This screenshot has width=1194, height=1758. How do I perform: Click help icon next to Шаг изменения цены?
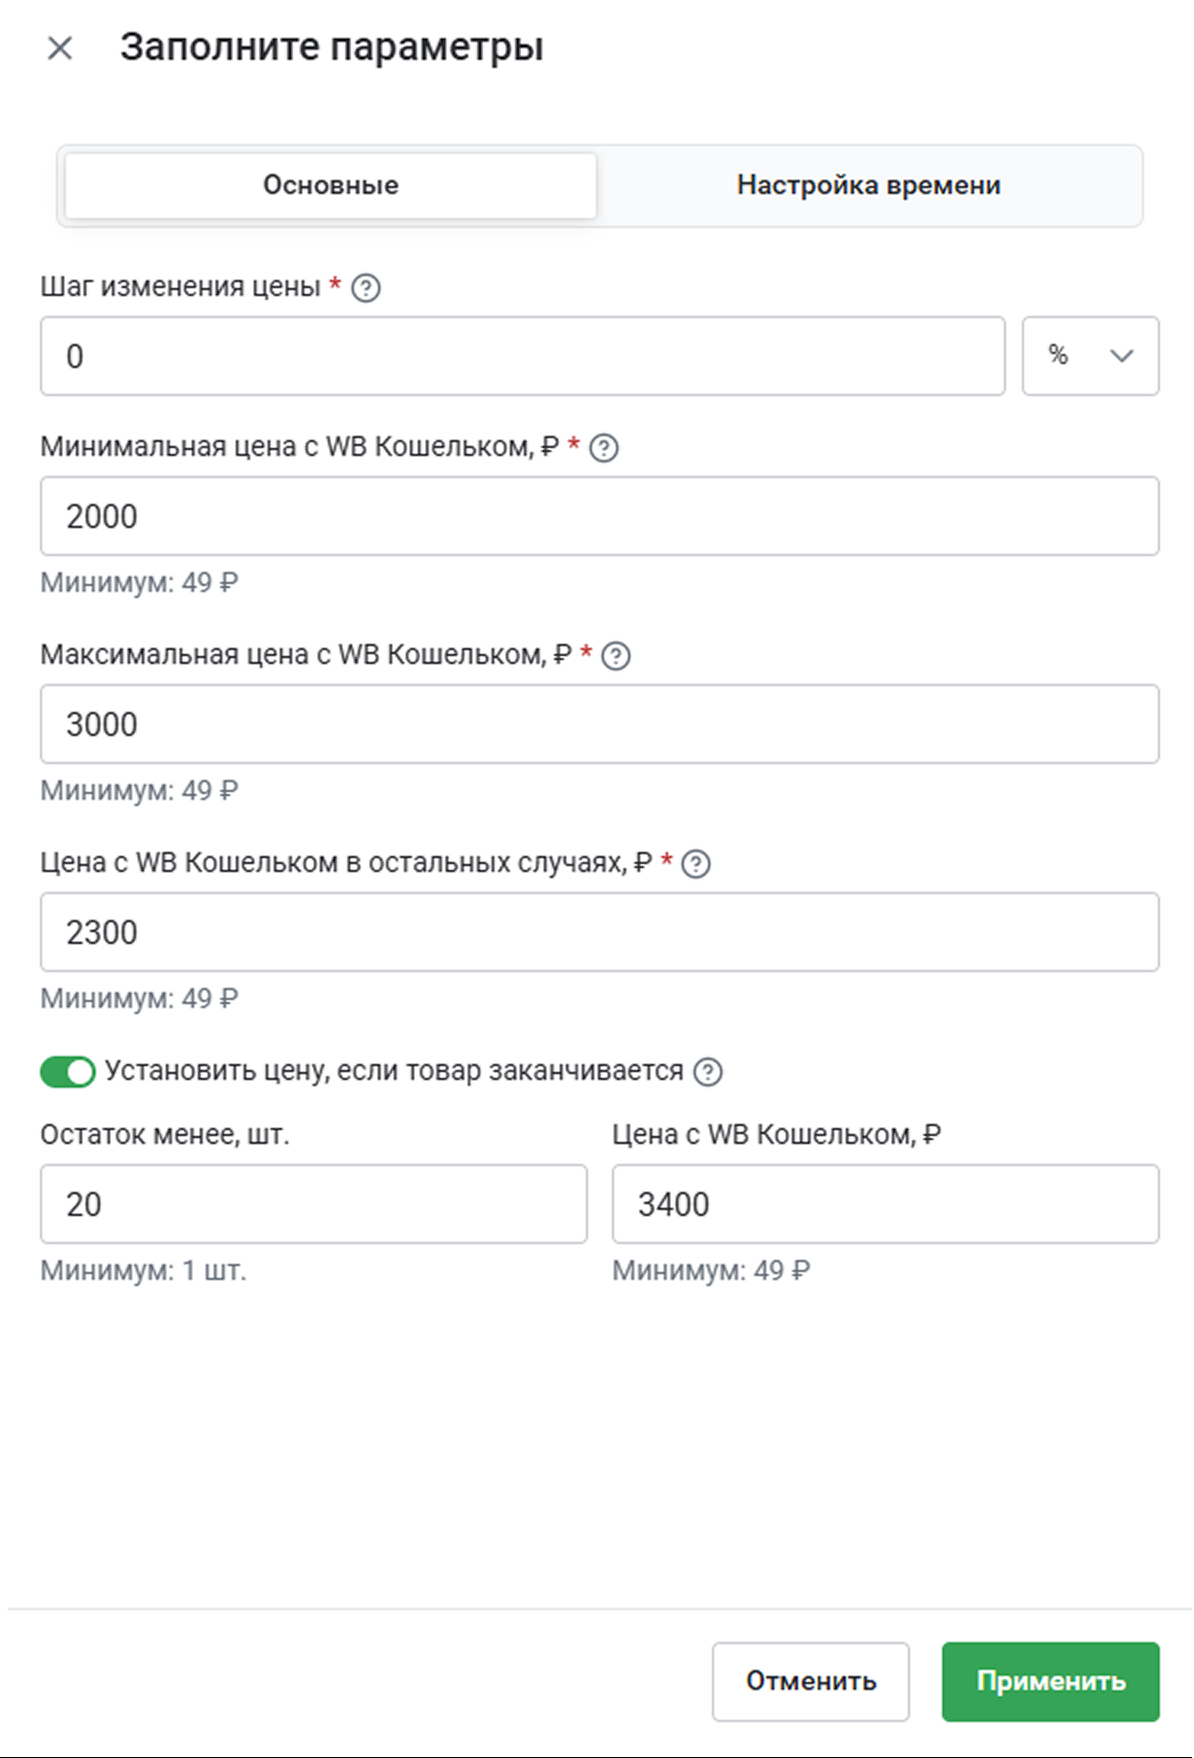click(x=366, y=288)
